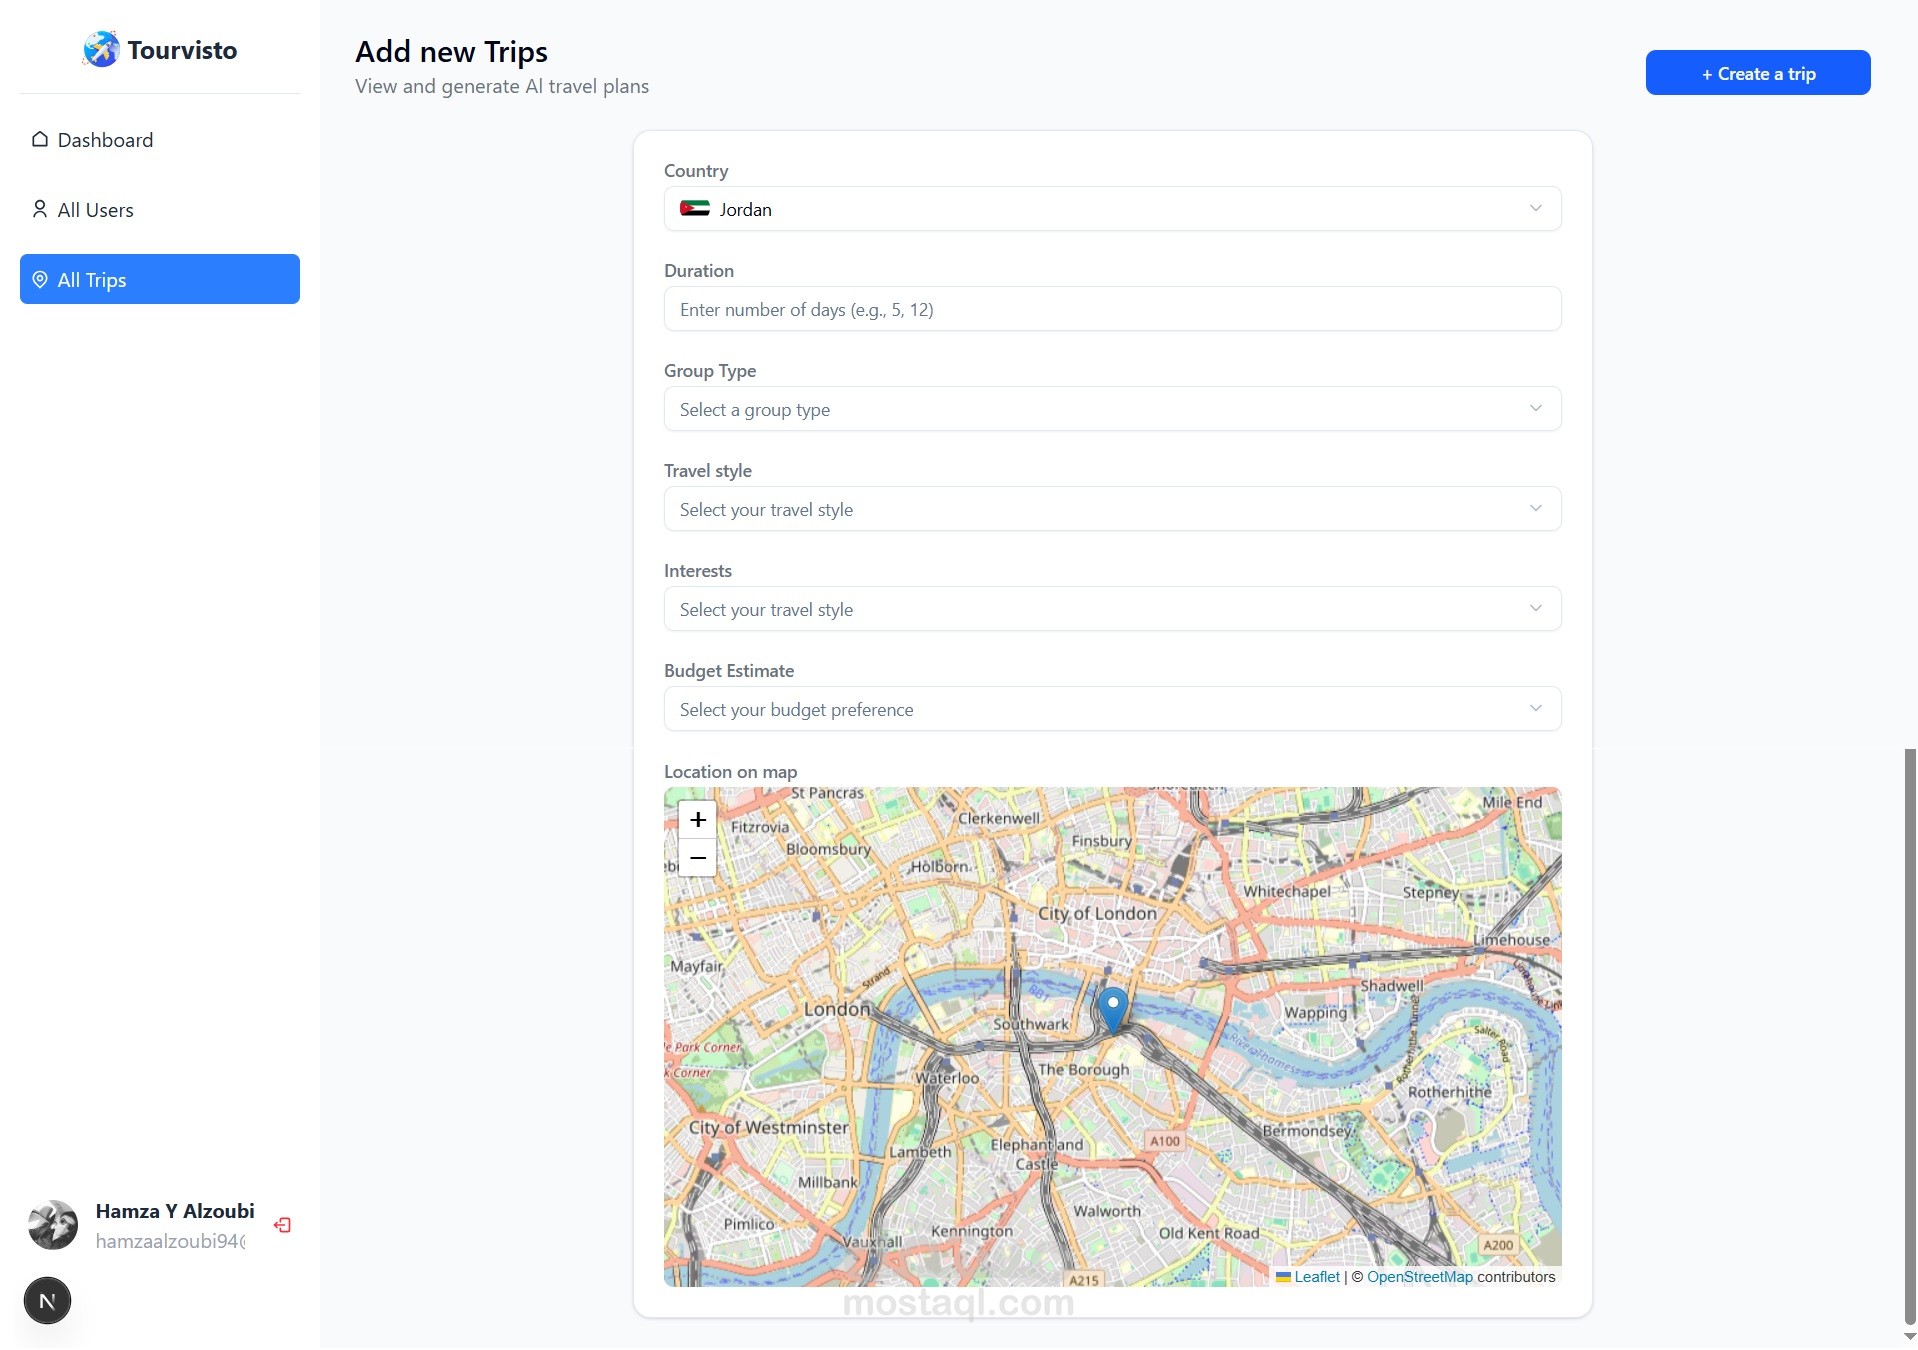Click the Waterloo map label

(x=947, y=1078)
